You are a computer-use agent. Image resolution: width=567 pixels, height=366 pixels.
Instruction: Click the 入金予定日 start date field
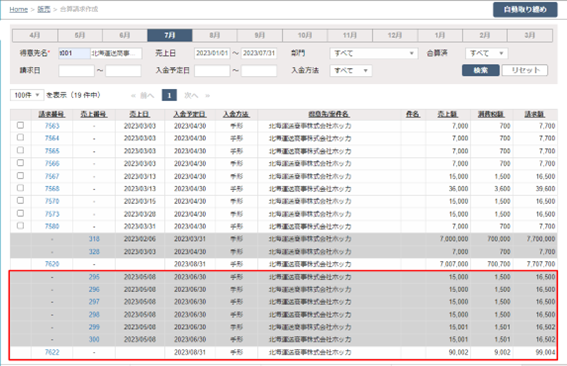click(212, 71)
